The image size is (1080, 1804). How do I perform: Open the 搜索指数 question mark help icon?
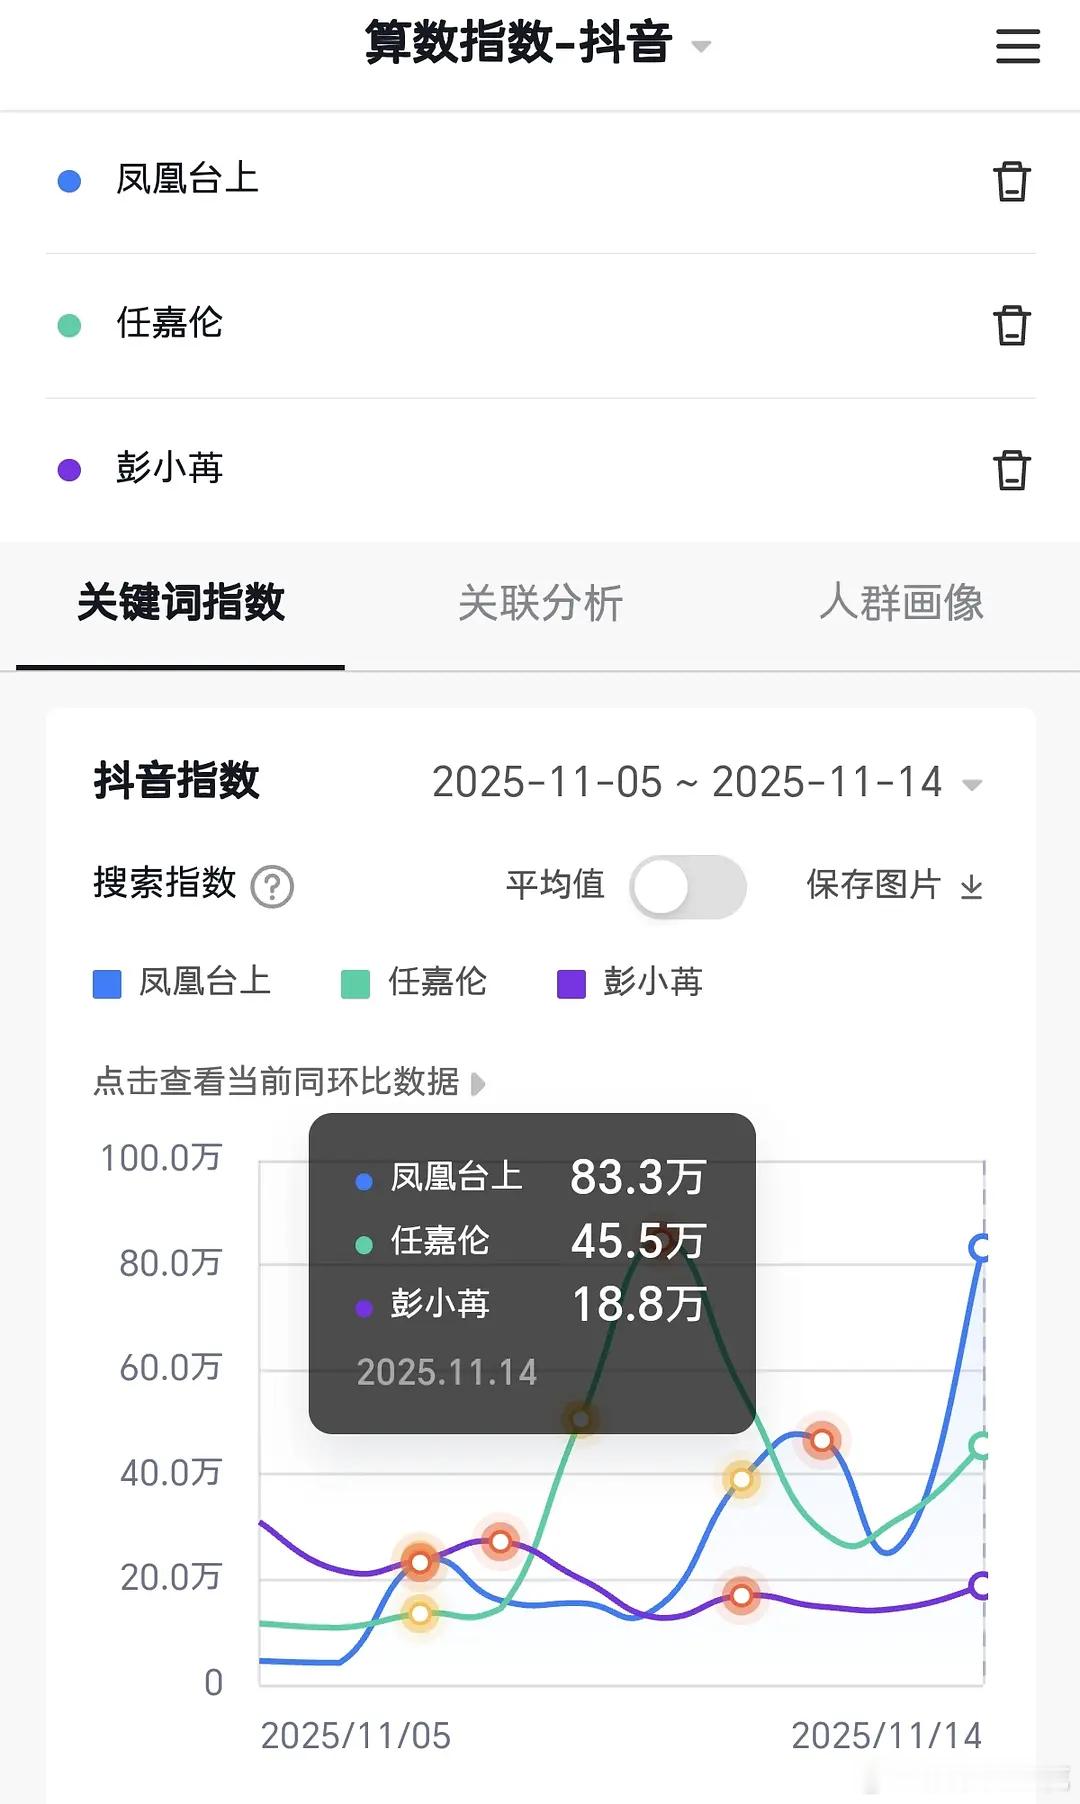pos(271,886)
